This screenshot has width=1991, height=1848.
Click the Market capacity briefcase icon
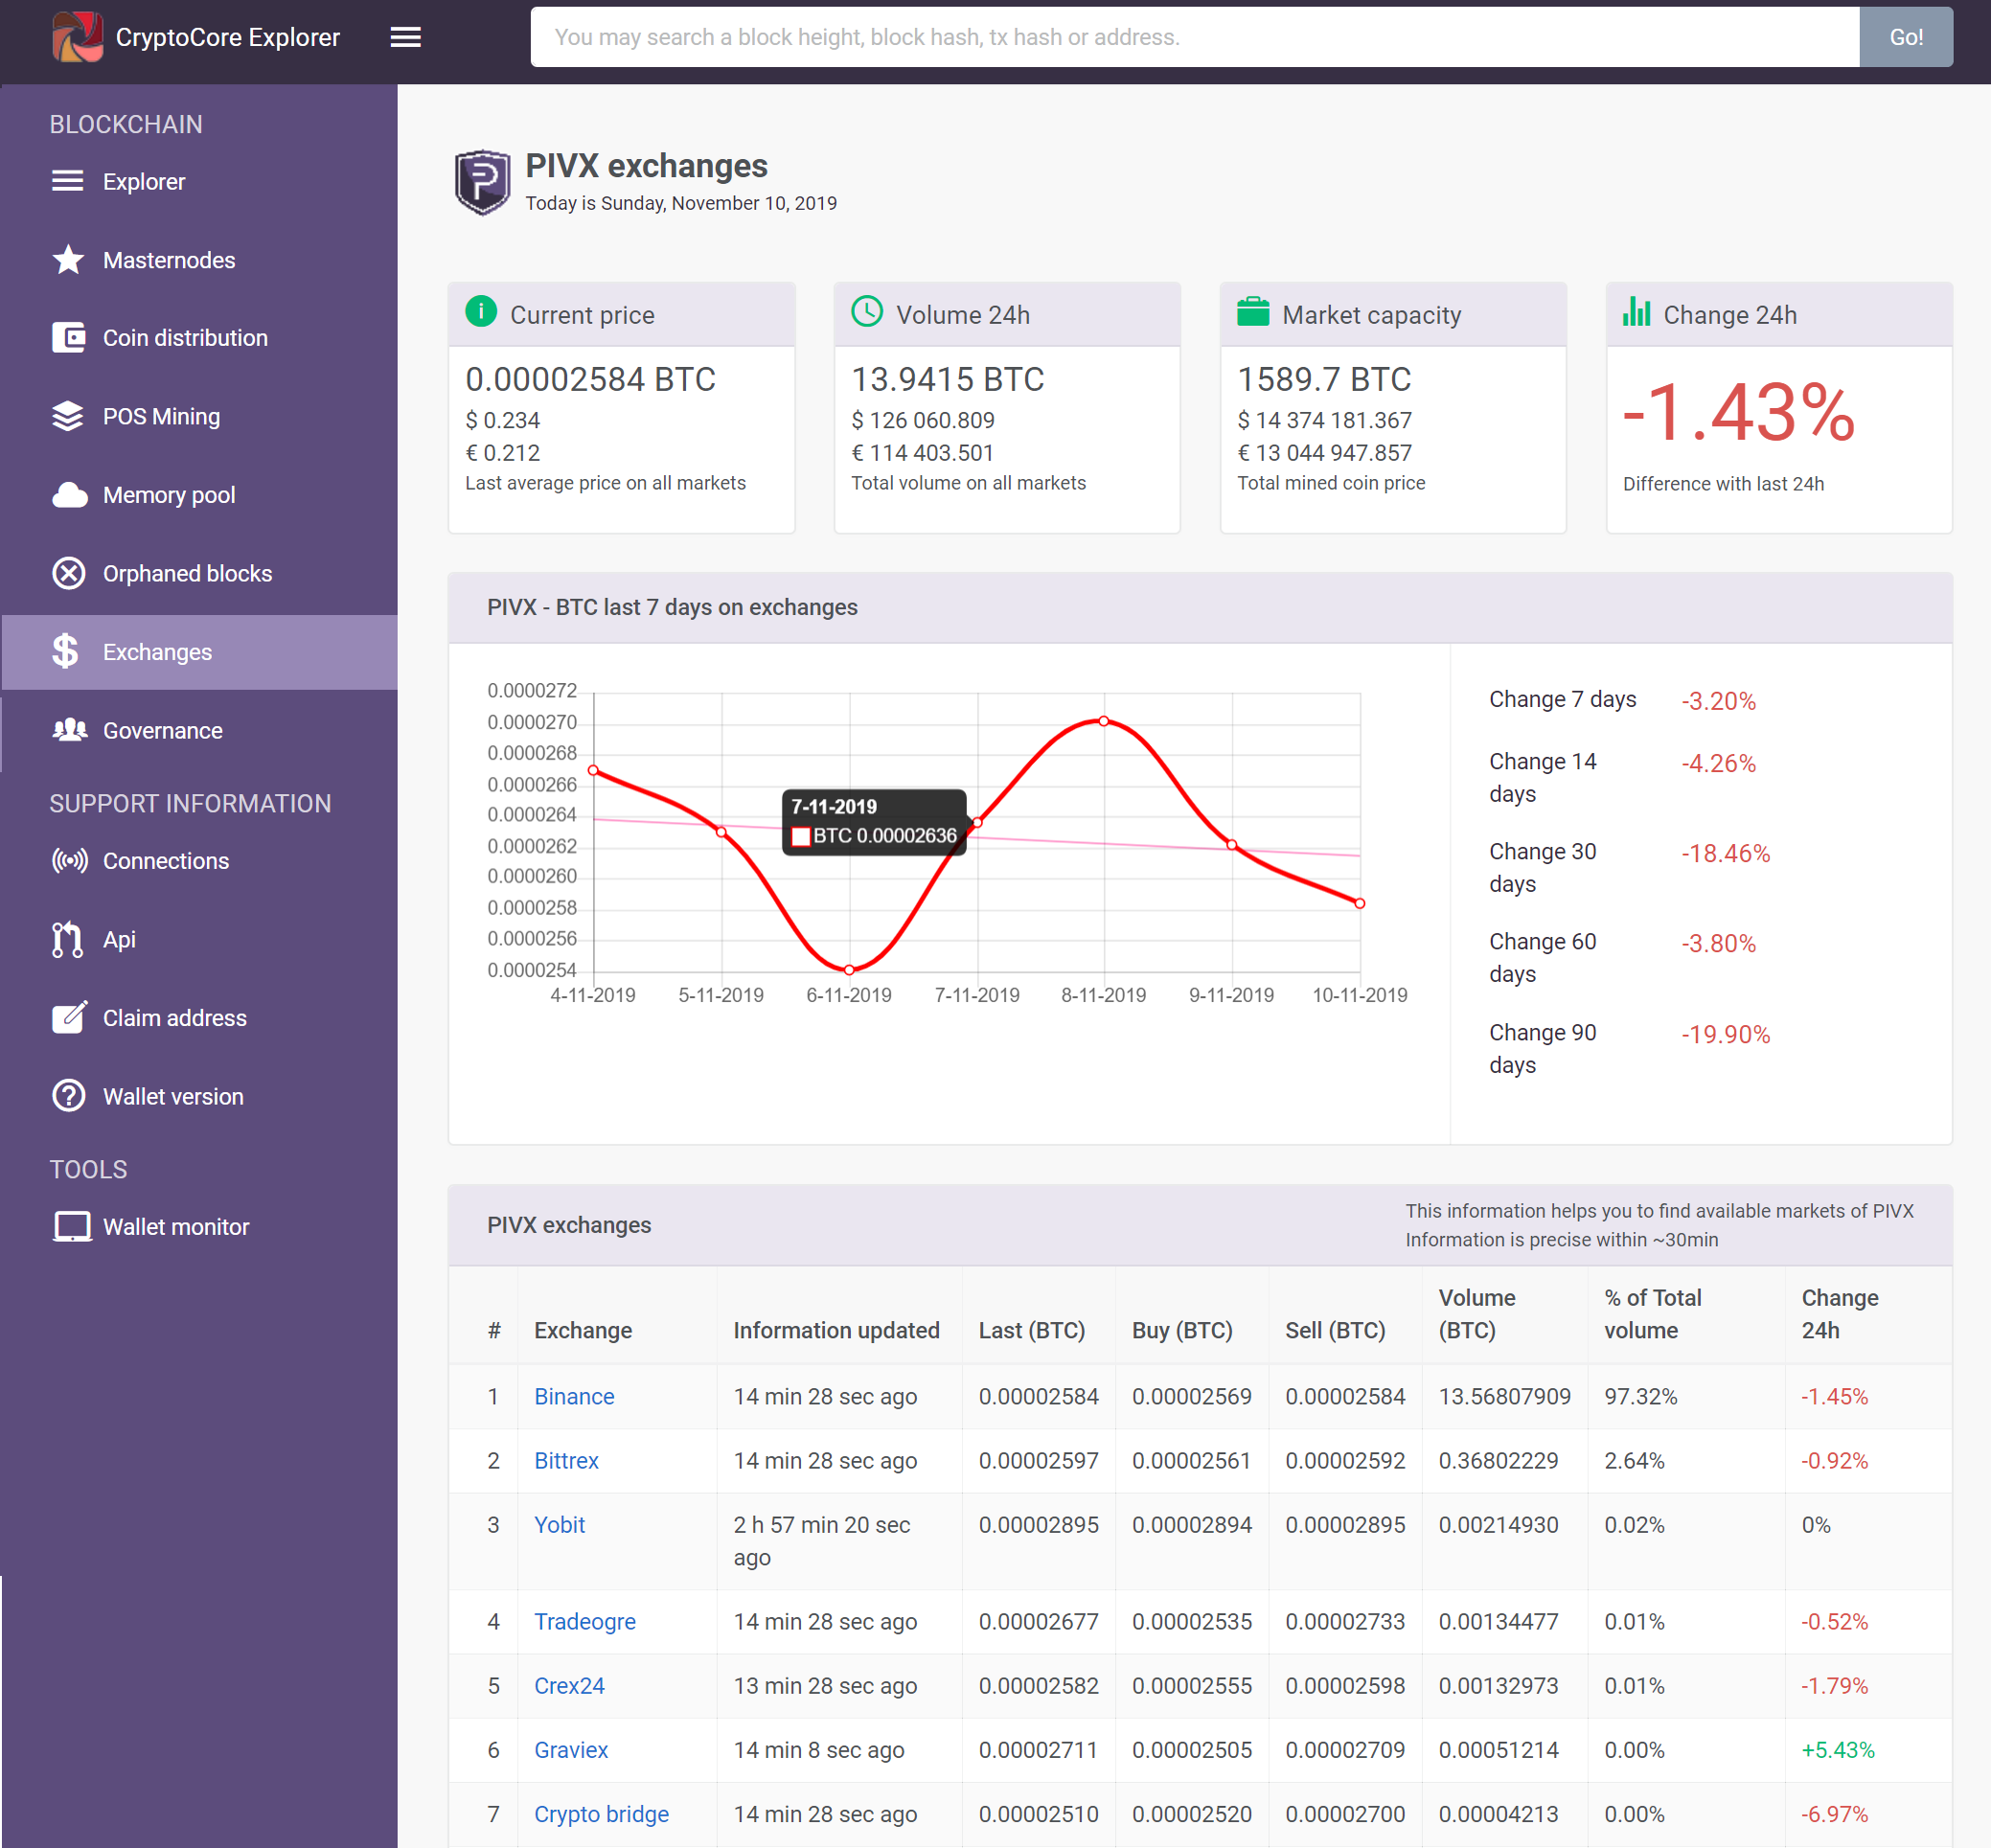pos(1253,312)
